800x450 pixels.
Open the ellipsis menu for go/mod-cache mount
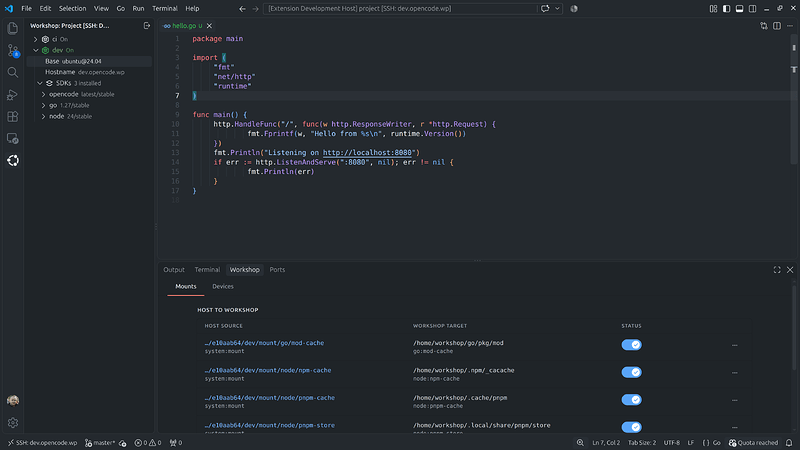[735, 345]
